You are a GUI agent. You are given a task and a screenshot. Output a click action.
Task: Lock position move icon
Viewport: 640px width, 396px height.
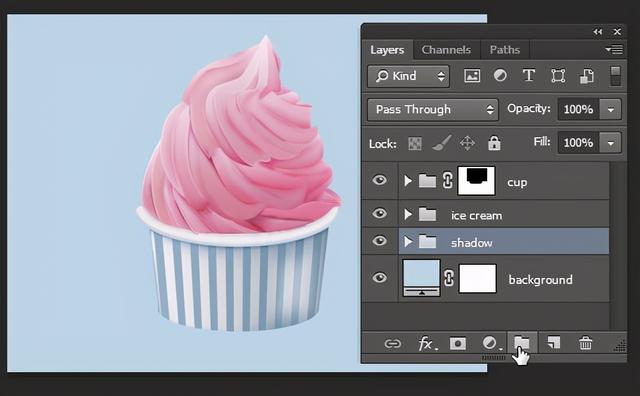(x=467, y=143)
